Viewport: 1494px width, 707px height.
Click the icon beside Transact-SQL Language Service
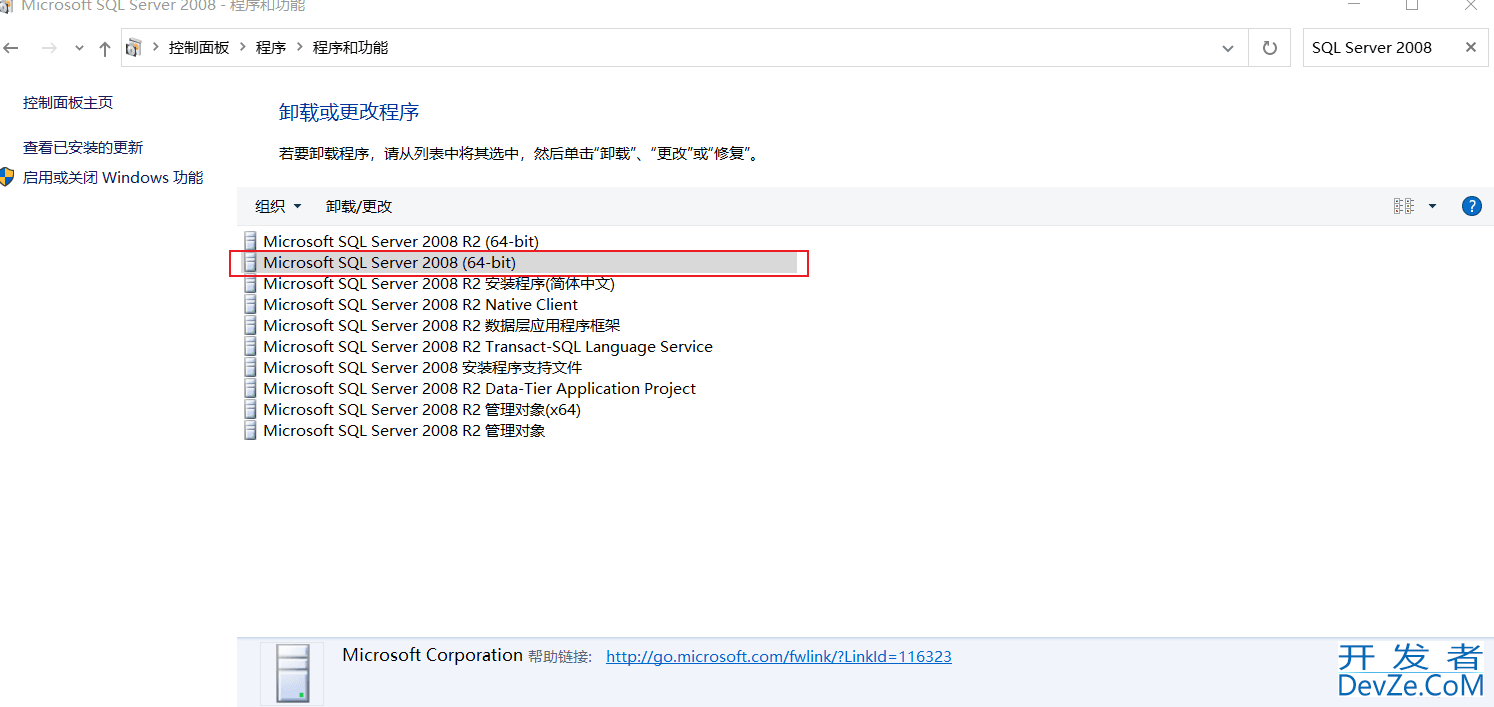point(250,346)
